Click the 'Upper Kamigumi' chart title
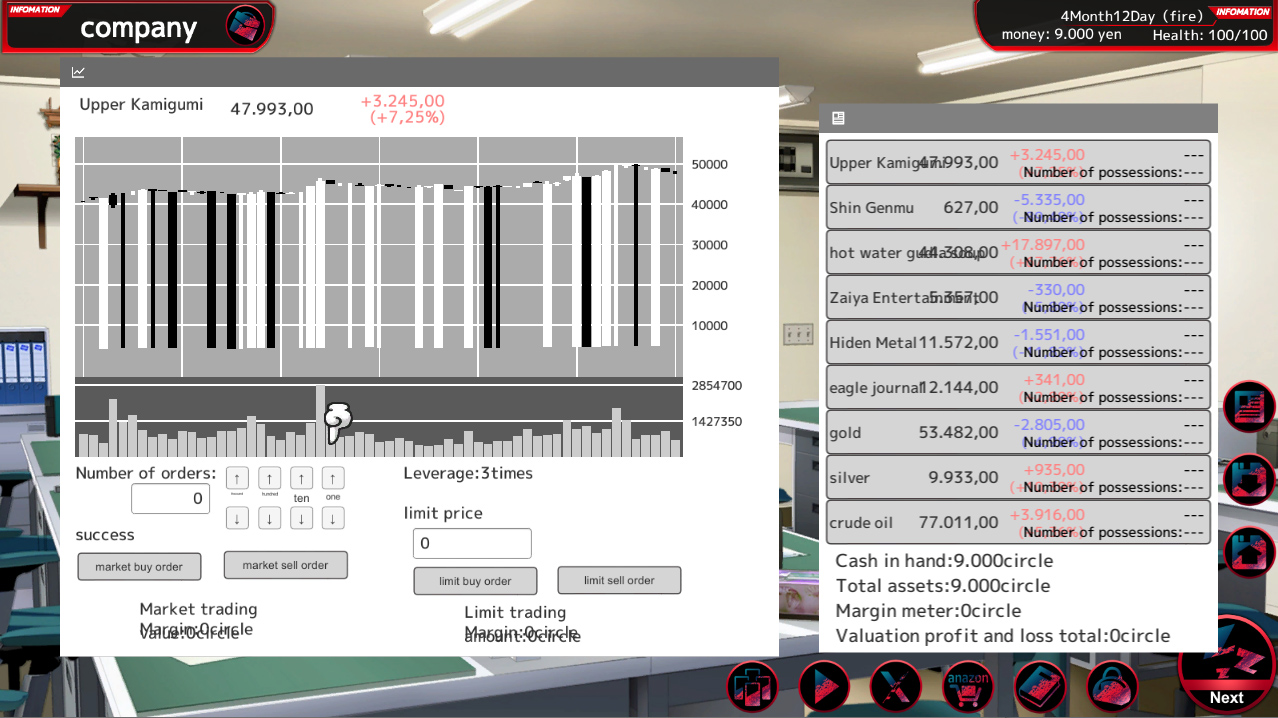Viewport: 1278px width, 718px height. [141, 104]
